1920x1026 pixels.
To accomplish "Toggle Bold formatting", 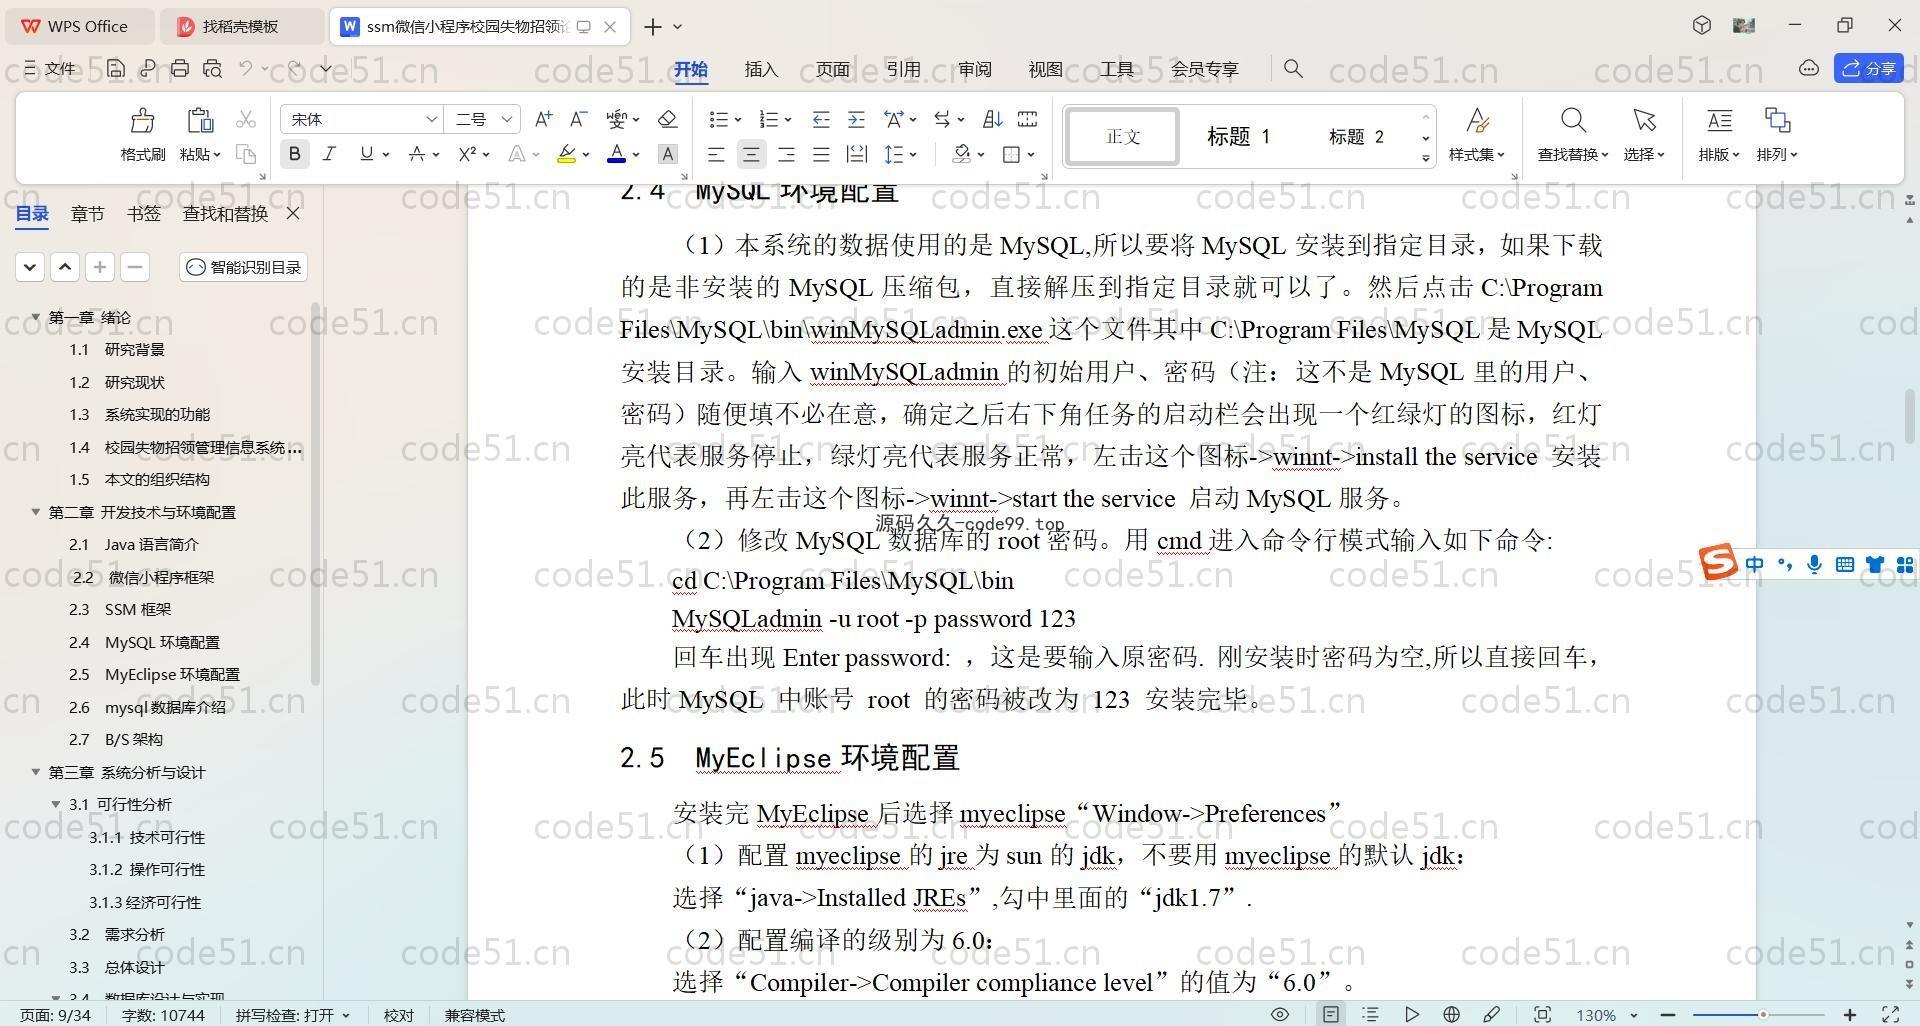I will click(x=294, y=154).
